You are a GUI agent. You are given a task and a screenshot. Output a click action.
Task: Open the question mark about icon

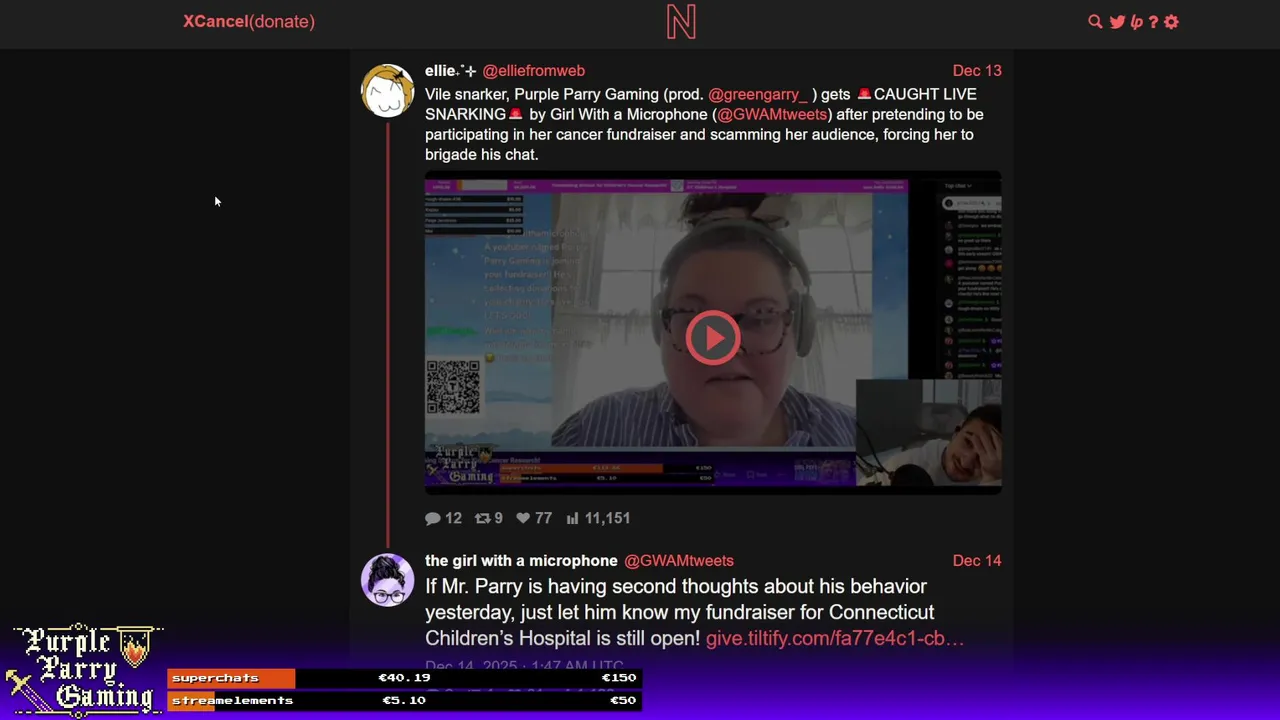pos(1153,21)
